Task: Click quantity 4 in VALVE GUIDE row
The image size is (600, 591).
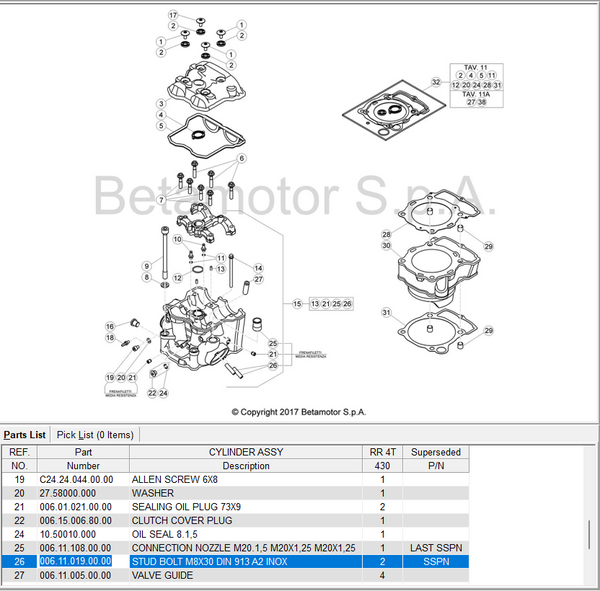Action: (382, 575)
